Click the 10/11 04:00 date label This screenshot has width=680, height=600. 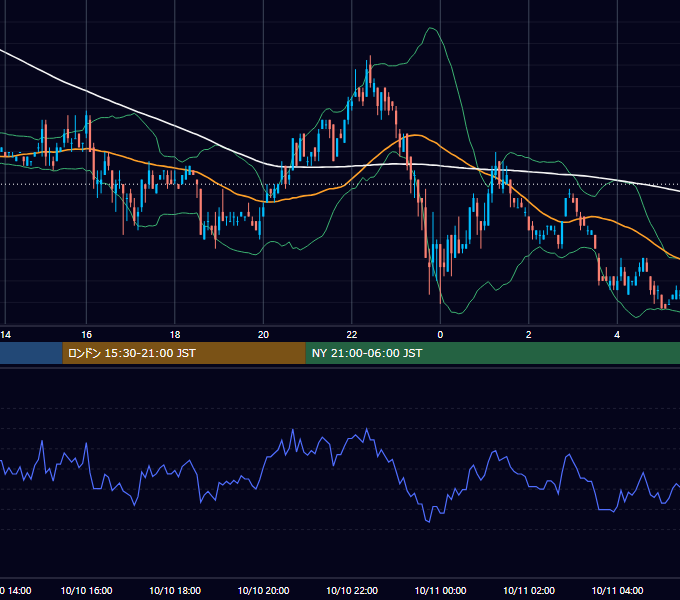click(x=617, y=590)
